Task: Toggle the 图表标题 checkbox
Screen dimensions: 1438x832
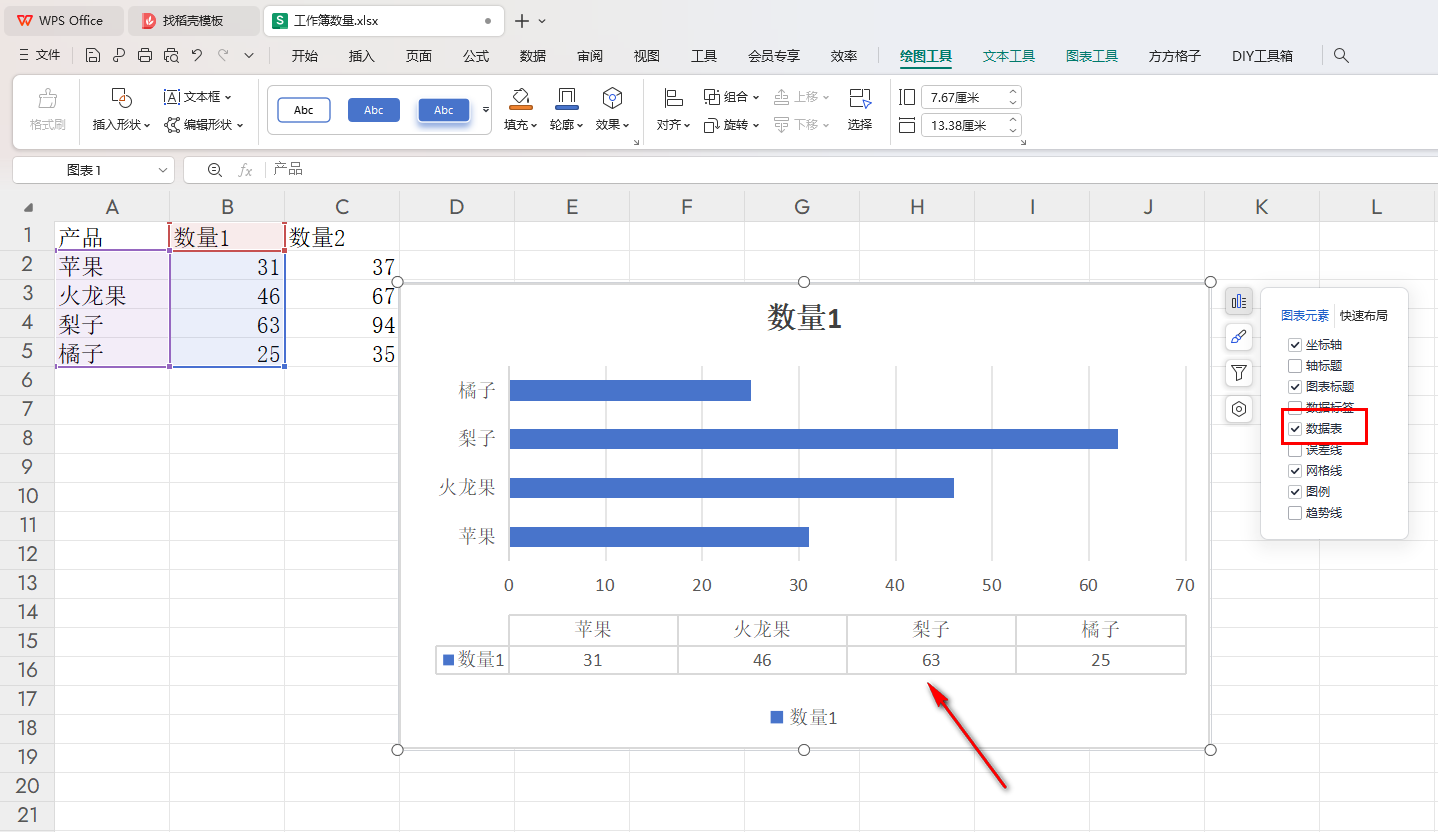Action: (1295, 387)
